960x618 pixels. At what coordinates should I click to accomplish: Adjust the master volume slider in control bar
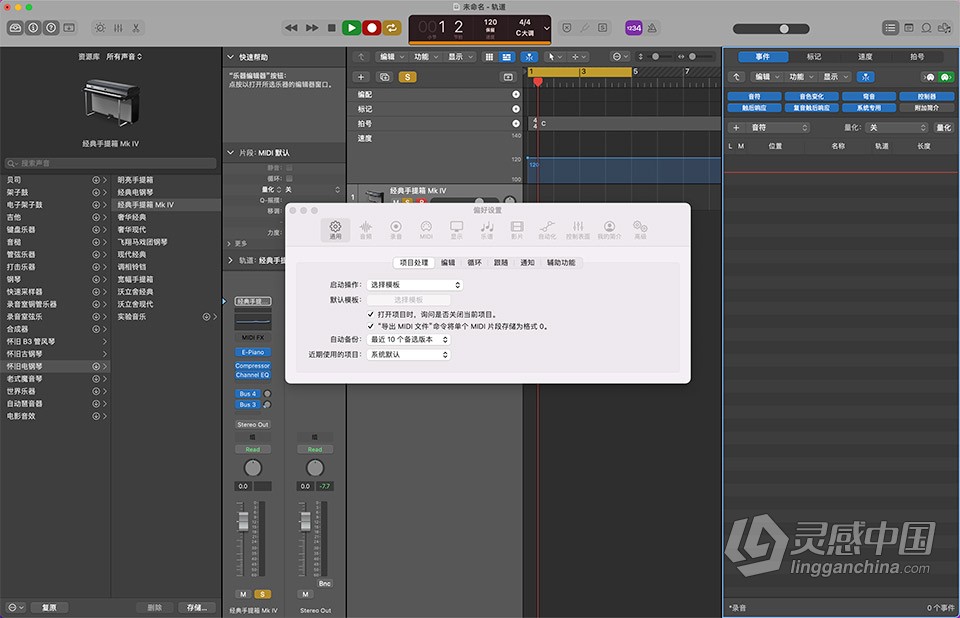click(x=771, y=29)
